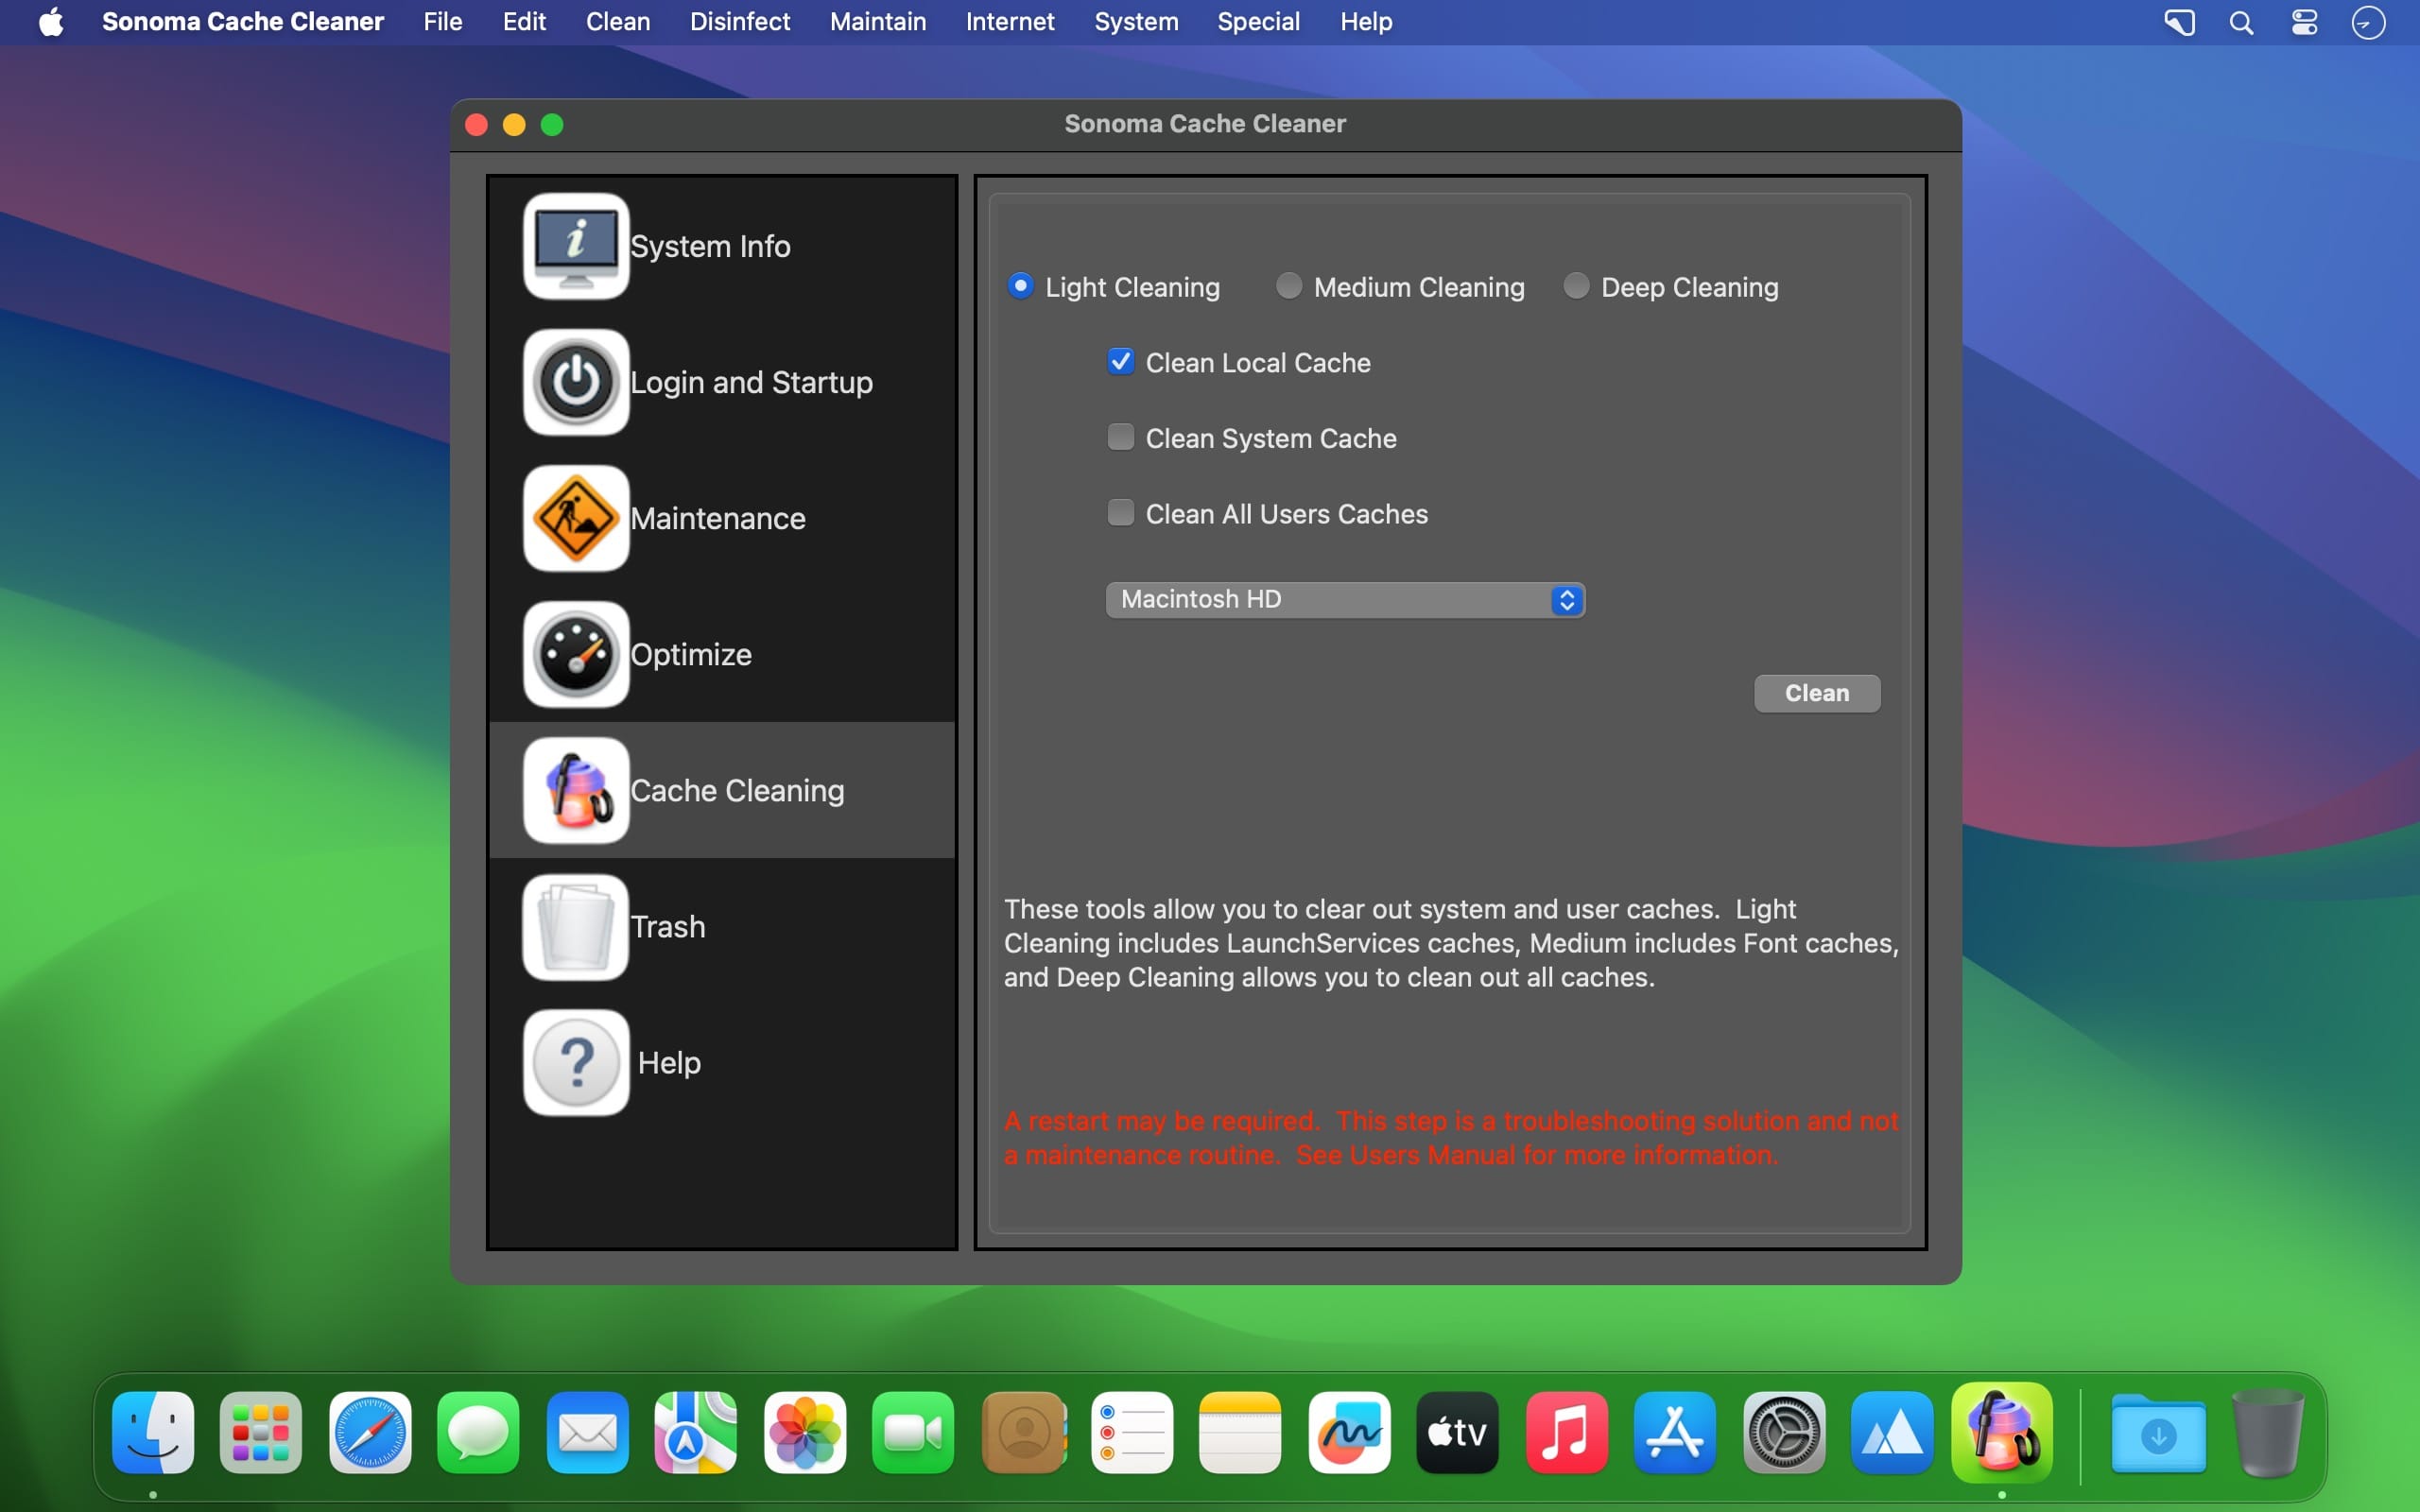
Task: Open the Special menu
Action: click(1258, 22)
